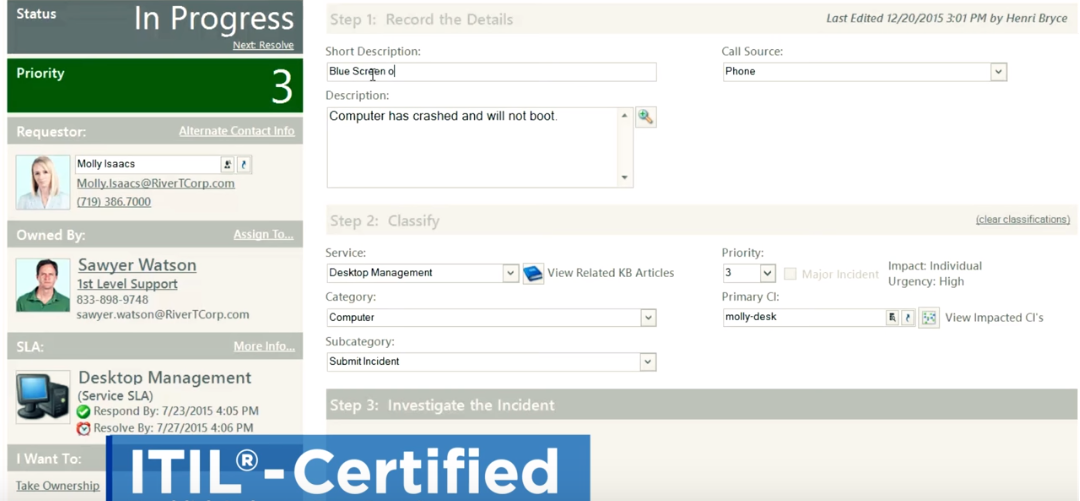Click the alarm clock Resolve By icon
The width and height of the screenshot is (1080, 501).
tap(83, 429)
